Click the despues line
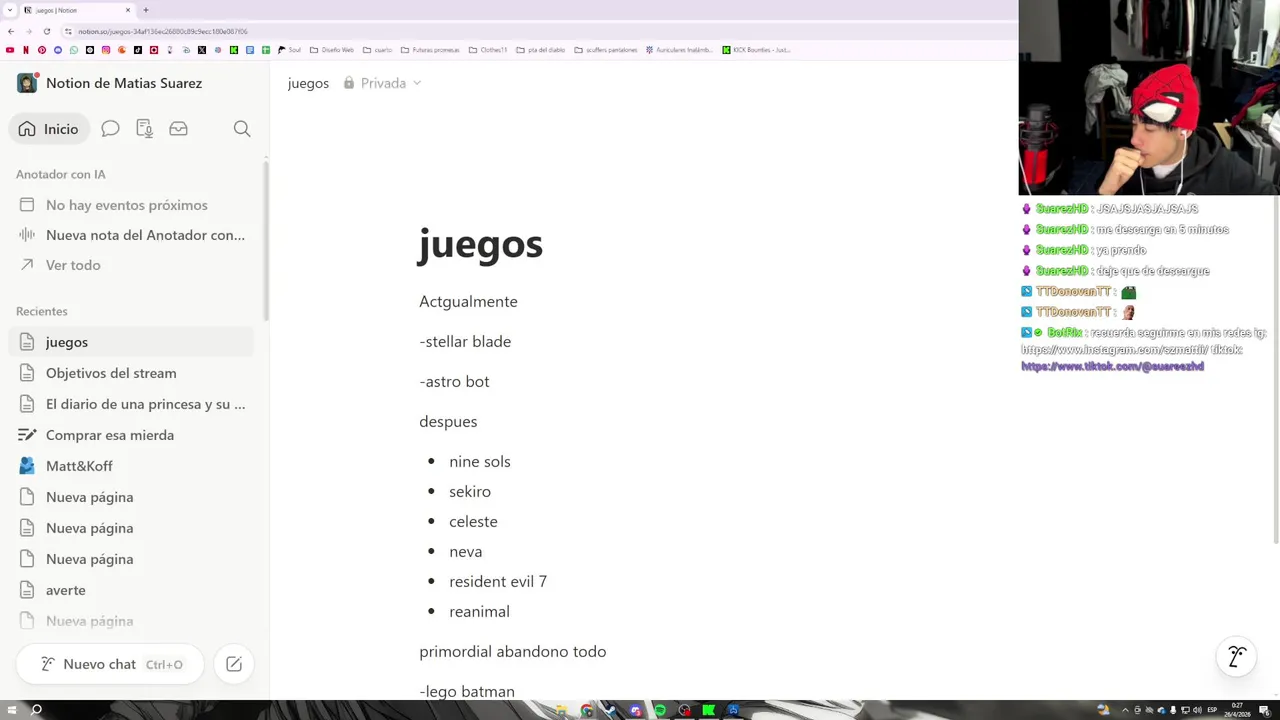Viewport: 1280px width, 720px height. [448, 421]
